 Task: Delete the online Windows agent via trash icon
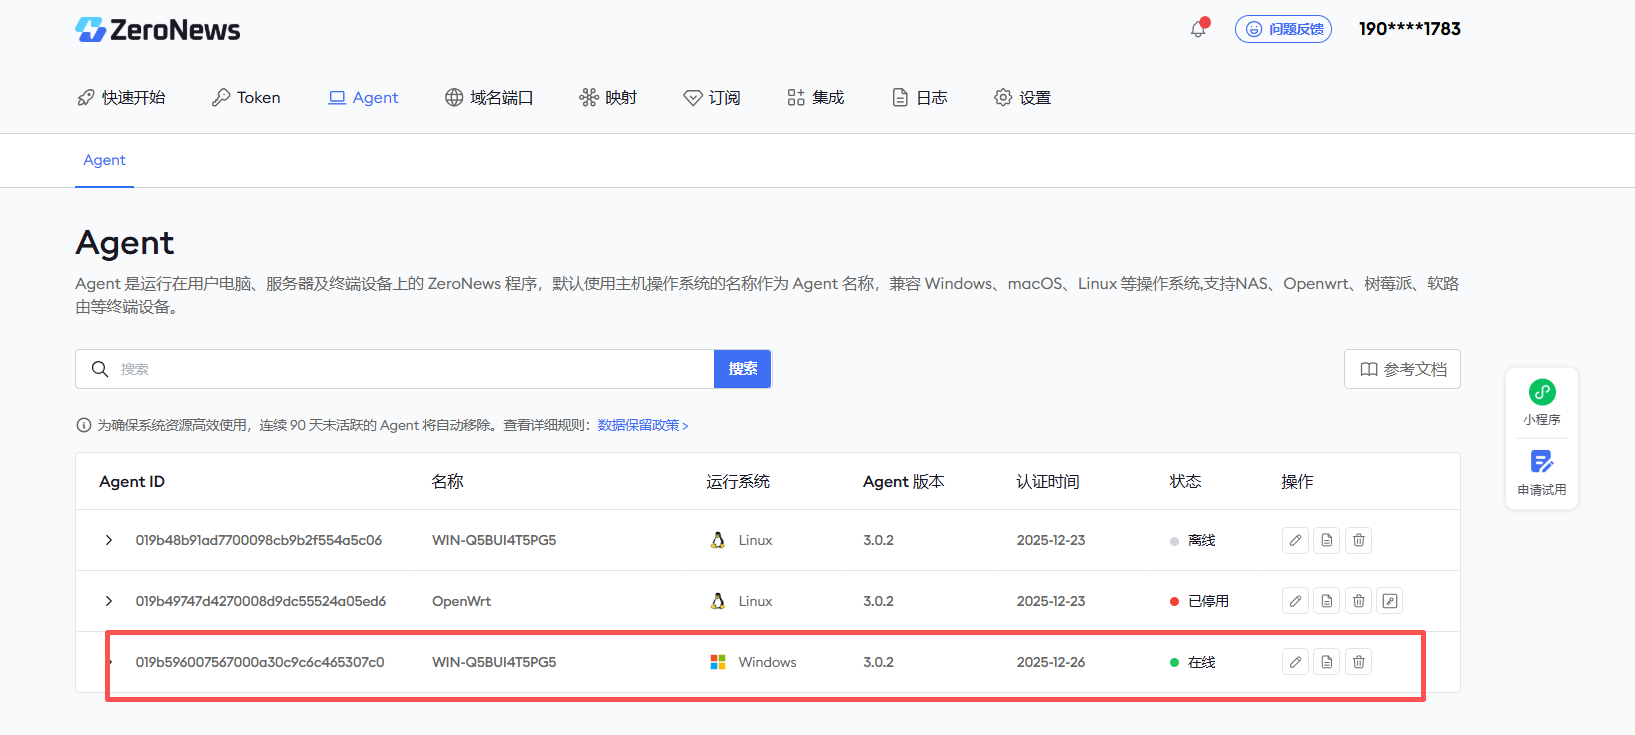coord(1358,662)
